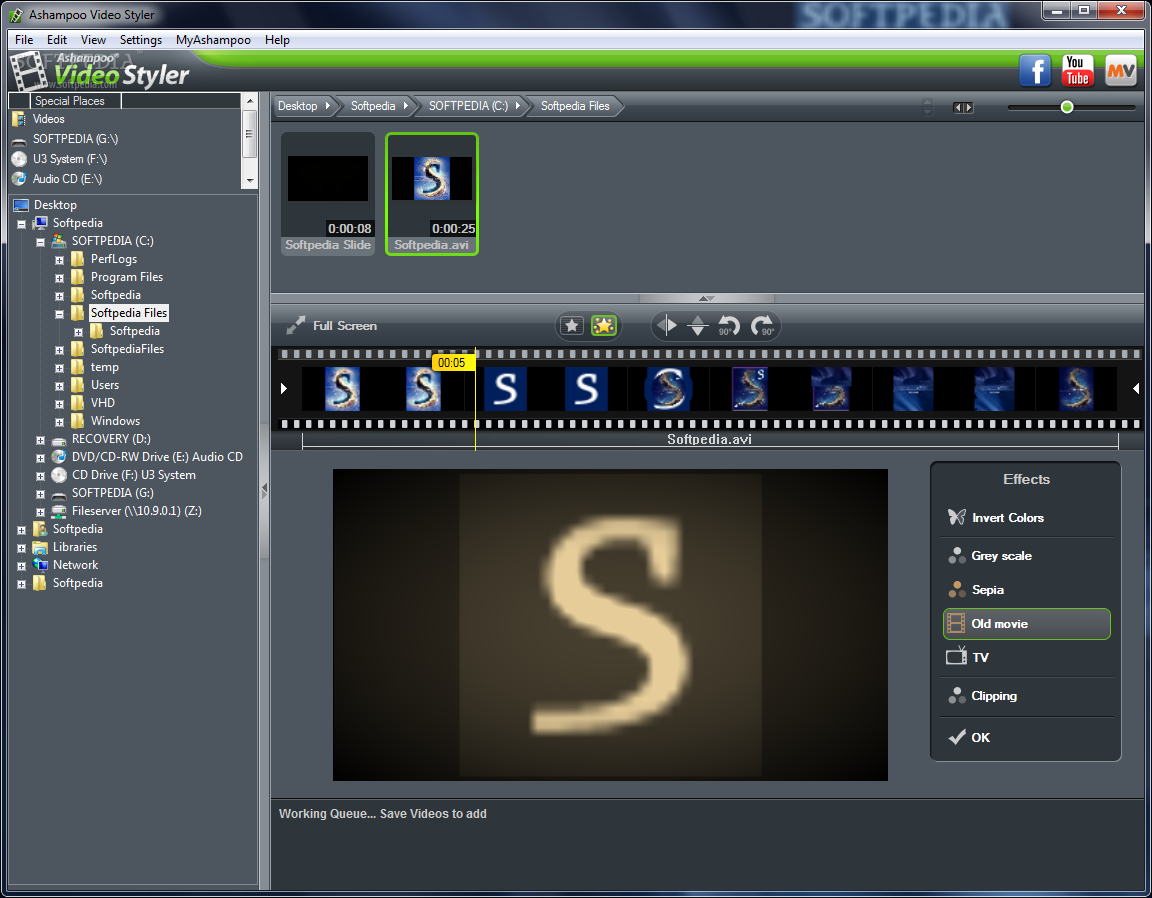Apply the Sepia effect
The image size is (1152, 898).
[x=1026, y=589]
